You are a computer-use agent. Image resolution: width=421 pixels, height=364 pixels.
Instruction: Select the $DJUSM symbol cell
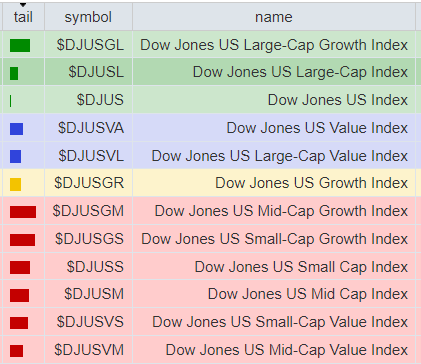(x=88, y=294)
